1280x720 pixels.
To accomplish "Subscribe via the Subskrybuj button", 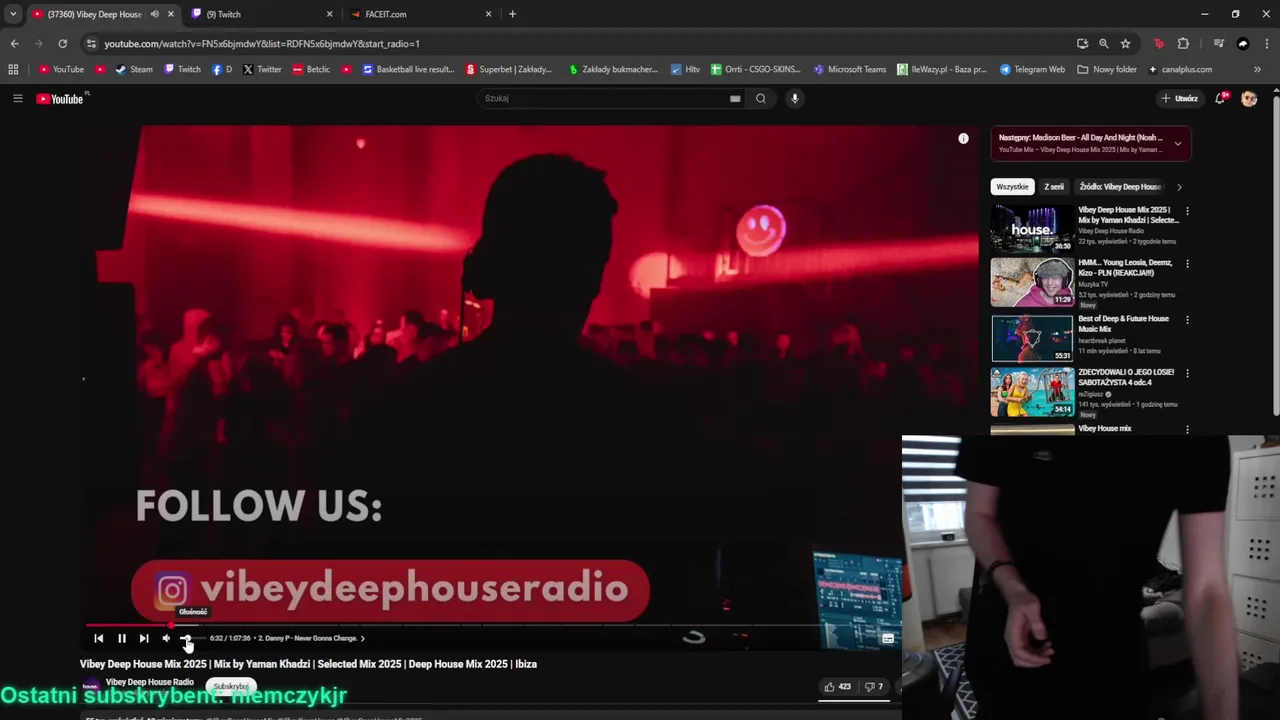I will 231,686.
